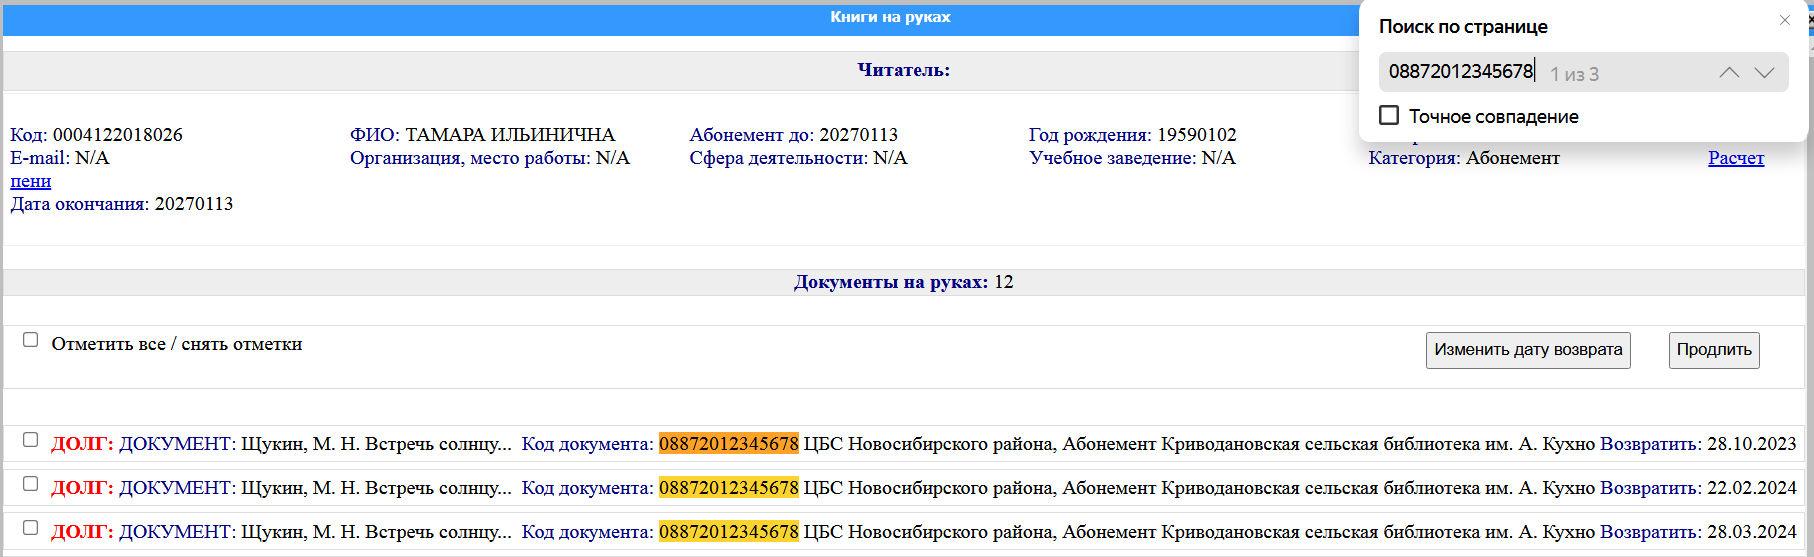
Task: Click the reader code 0004122018026
Action: pos(117,135)
